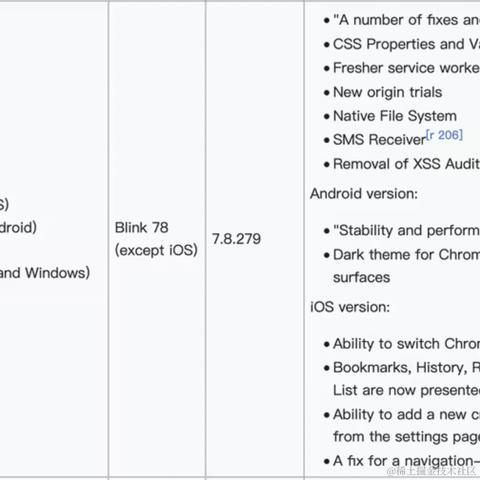The width and height of the screenshot is (480, 480).
Task: Click the Ability to switch Chrome item
Action: click(x=407, y=344)
